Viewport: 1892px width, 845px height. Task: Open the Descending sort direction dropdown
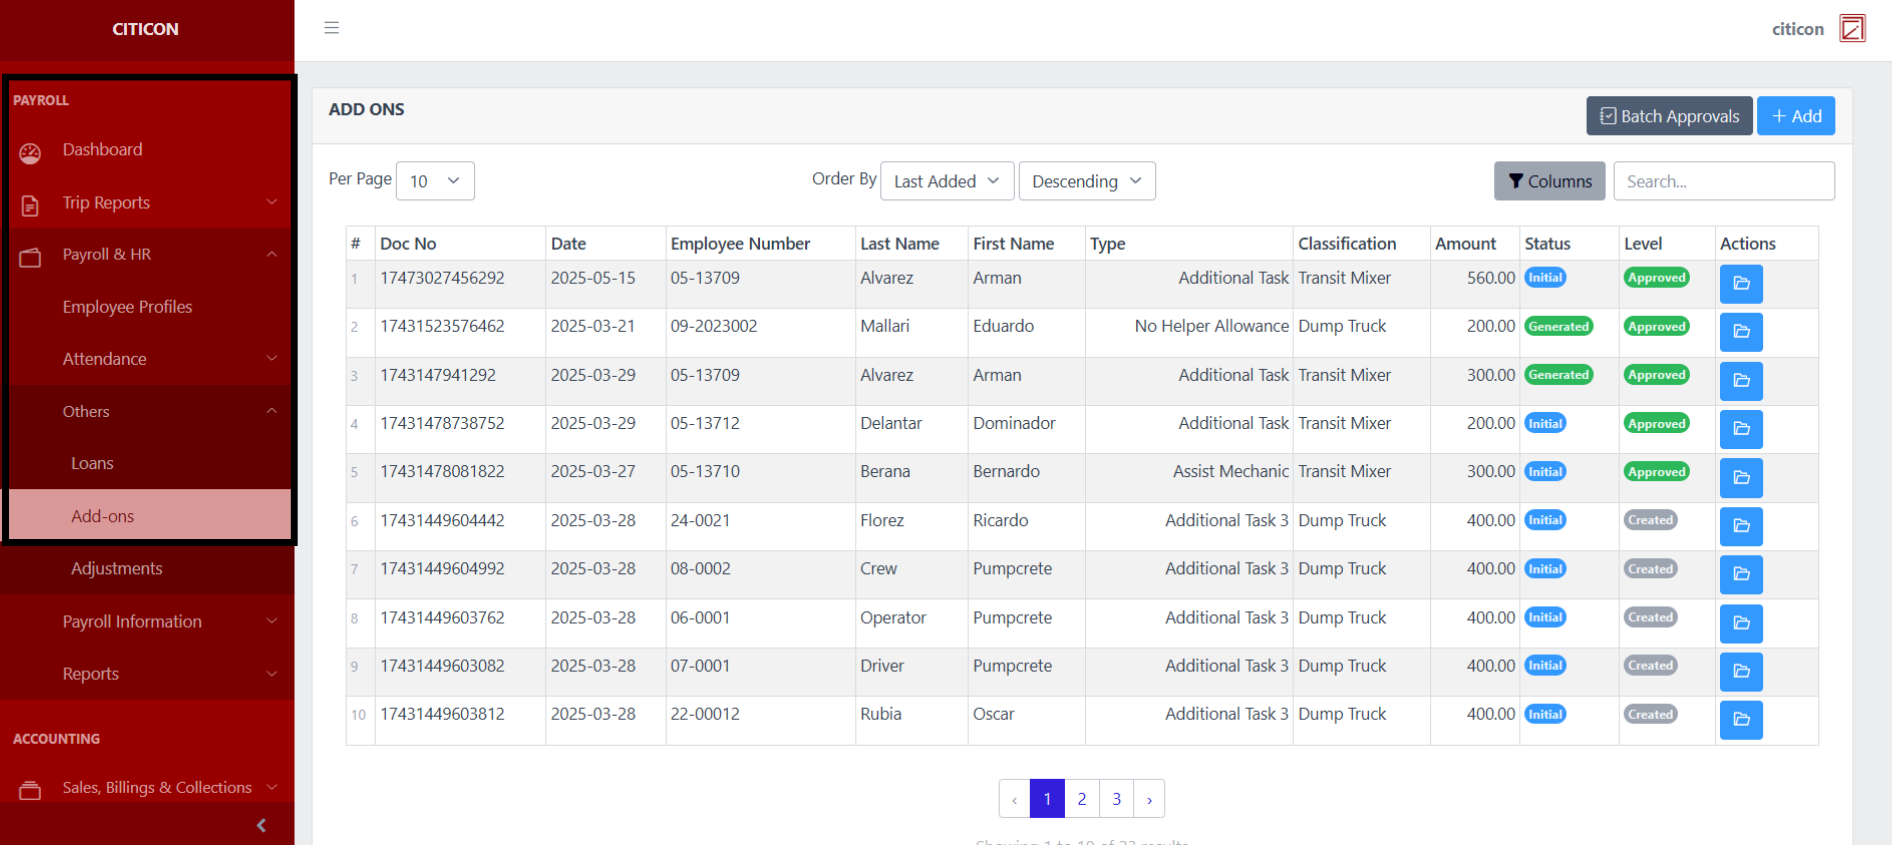pyautogui.click(x=1086, y=181)
